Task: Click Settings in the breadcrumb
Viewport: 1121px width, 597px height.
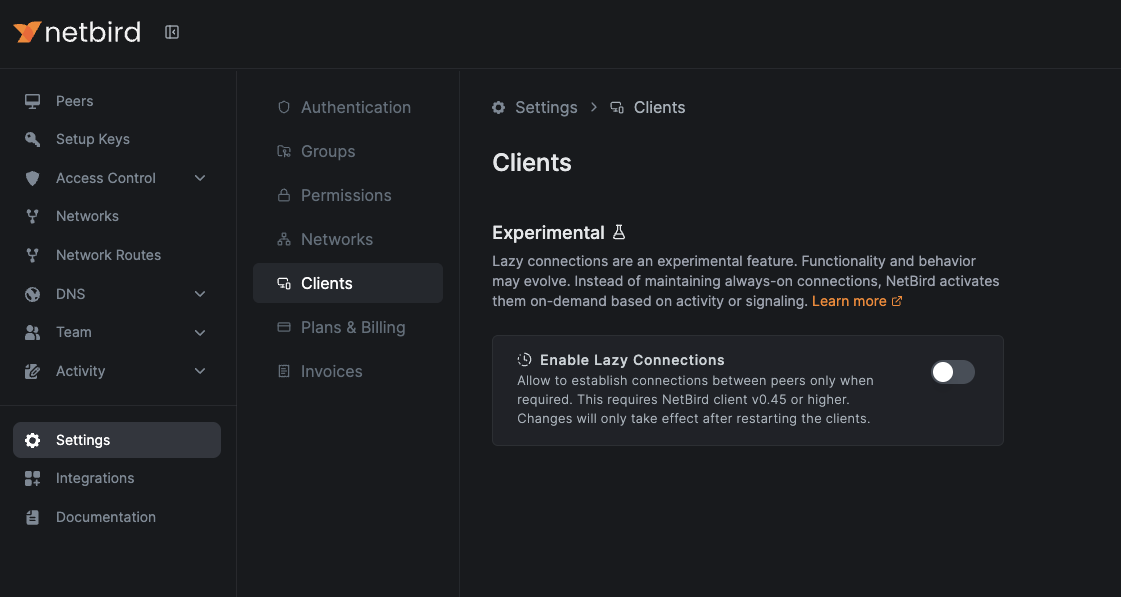Action: (545, 107)
